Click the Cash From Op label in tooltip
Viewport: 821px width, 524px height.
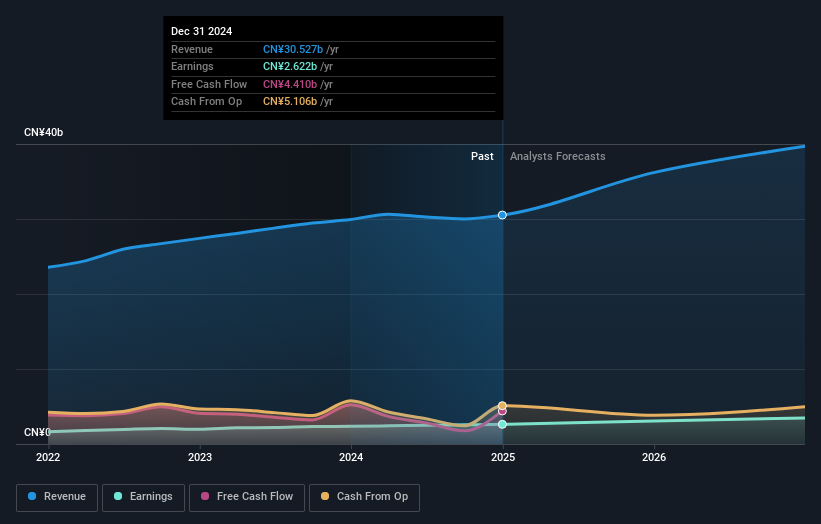pos(206,102)
